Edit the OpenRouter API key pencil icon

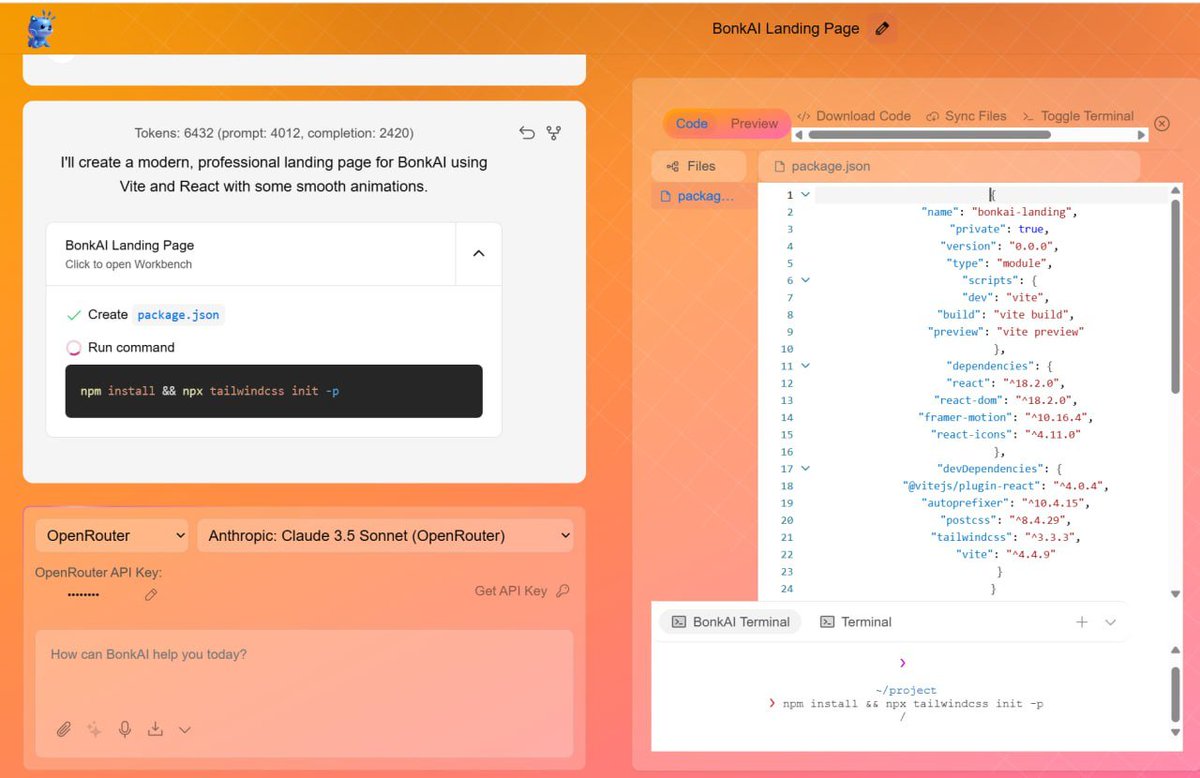151,594
